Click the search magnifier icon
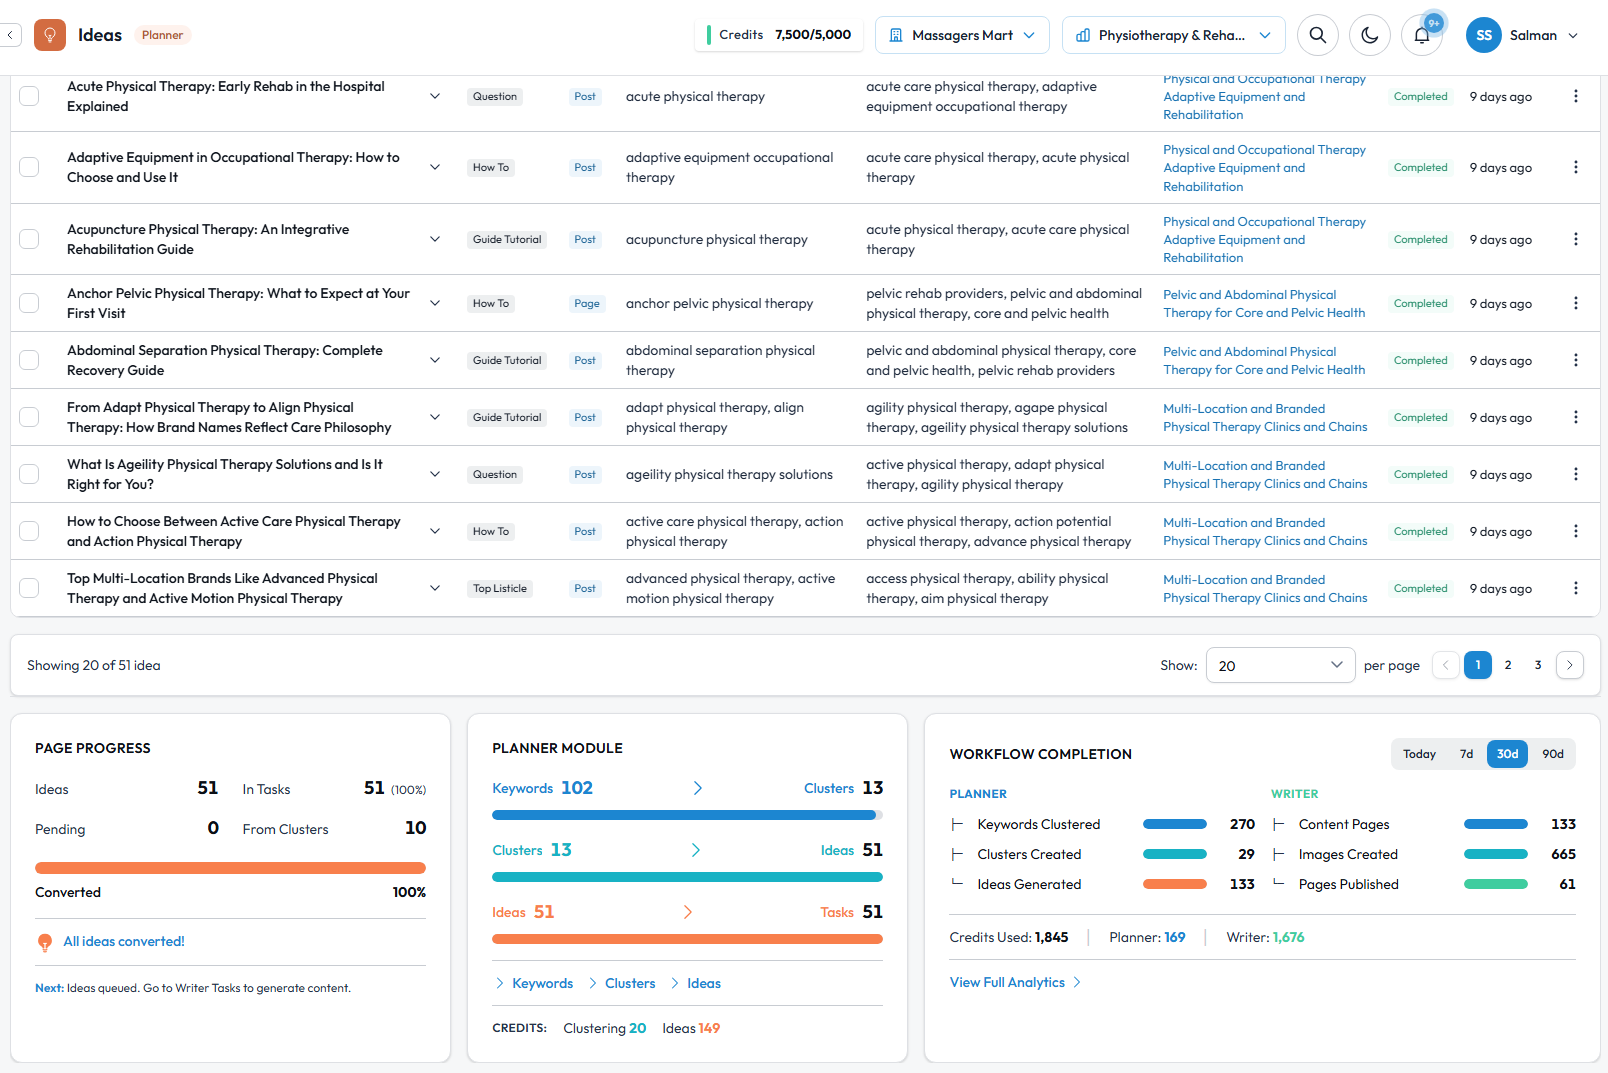Viewport: 1608px width, 1073px height. (1318, 35)
